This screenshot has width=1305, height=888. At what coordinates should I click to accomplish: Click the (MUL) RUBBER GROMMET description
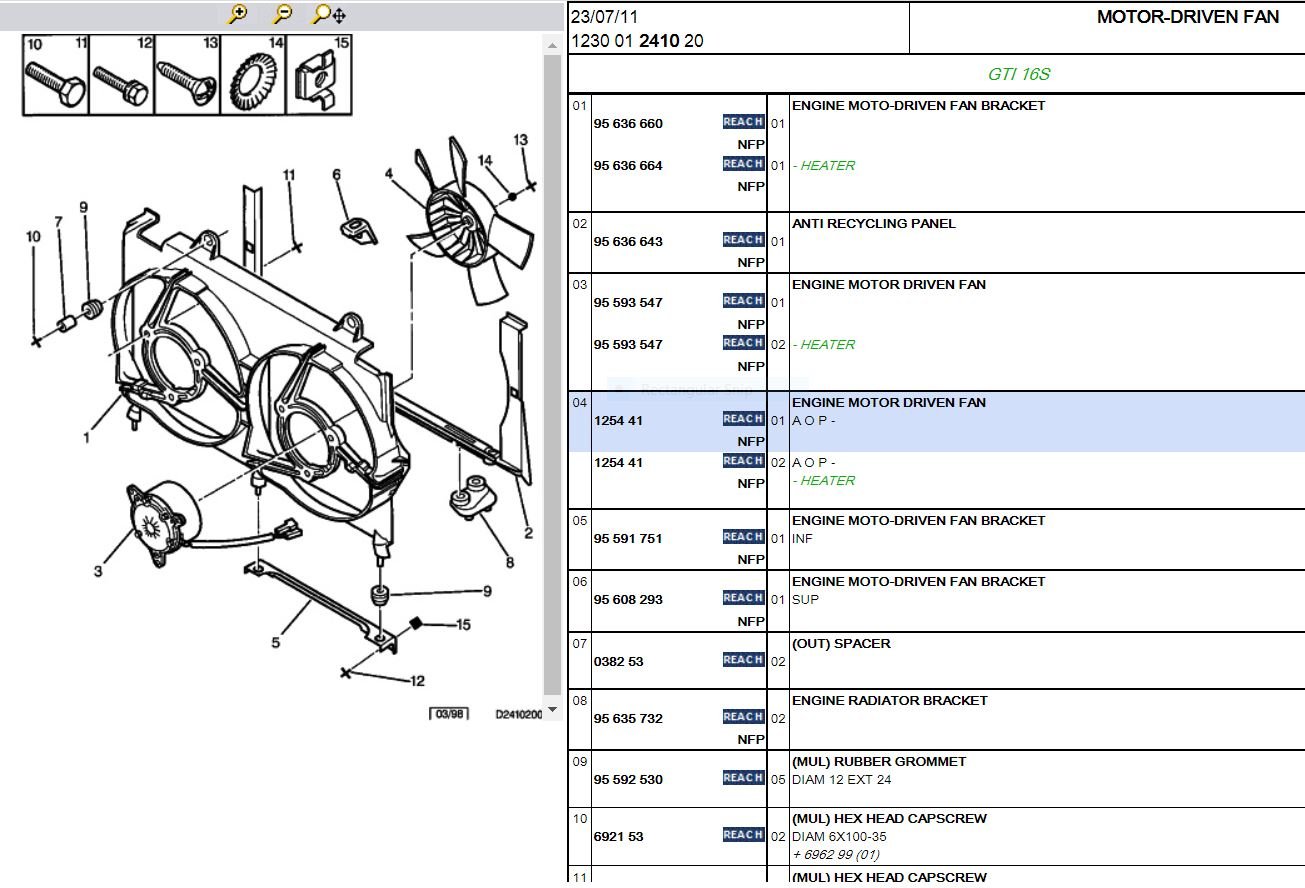(879, 762)
